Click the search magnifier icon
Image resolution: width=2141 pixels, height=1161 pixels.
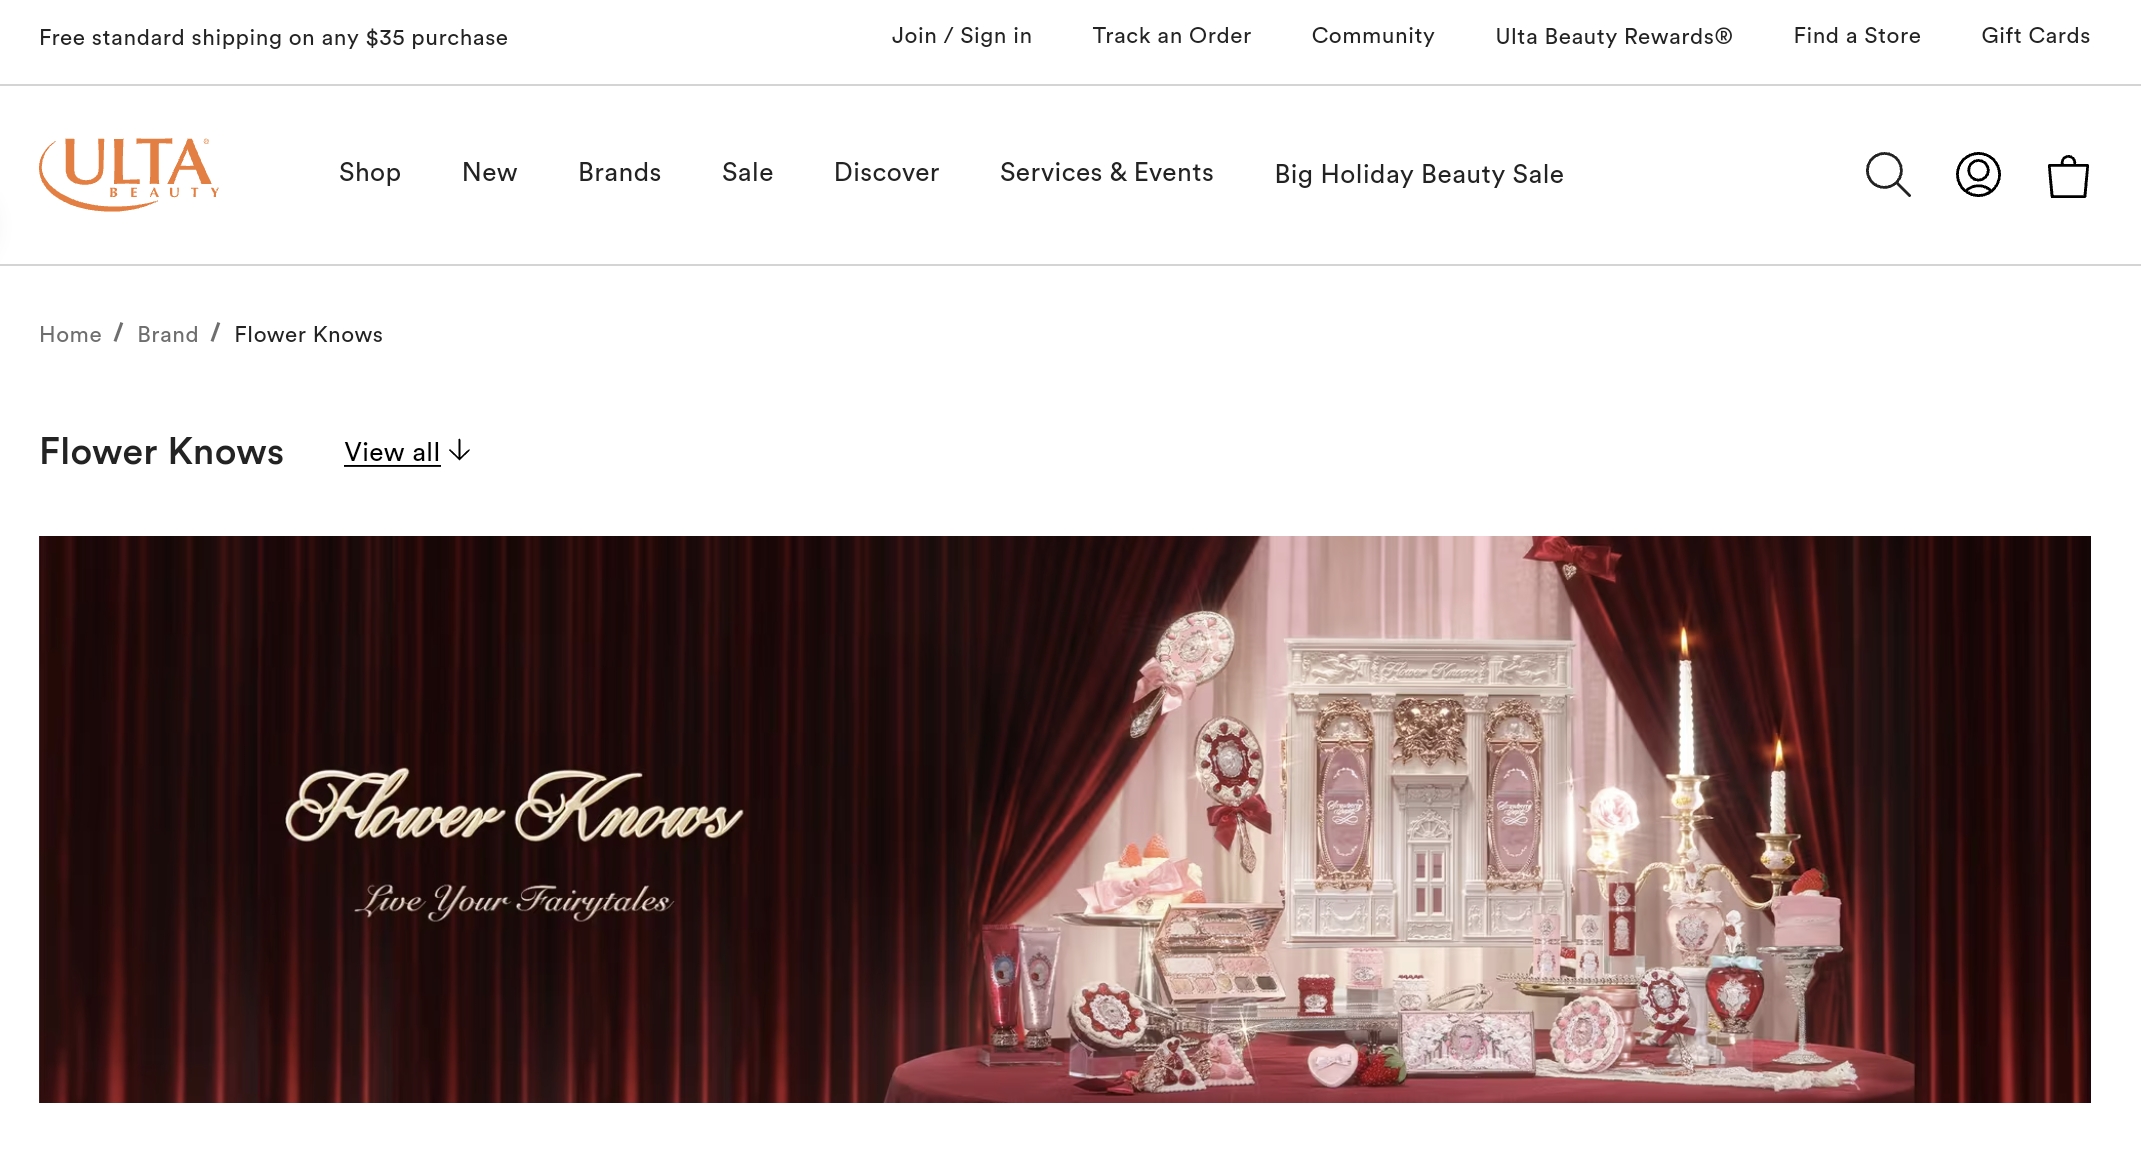(1888, 175)
